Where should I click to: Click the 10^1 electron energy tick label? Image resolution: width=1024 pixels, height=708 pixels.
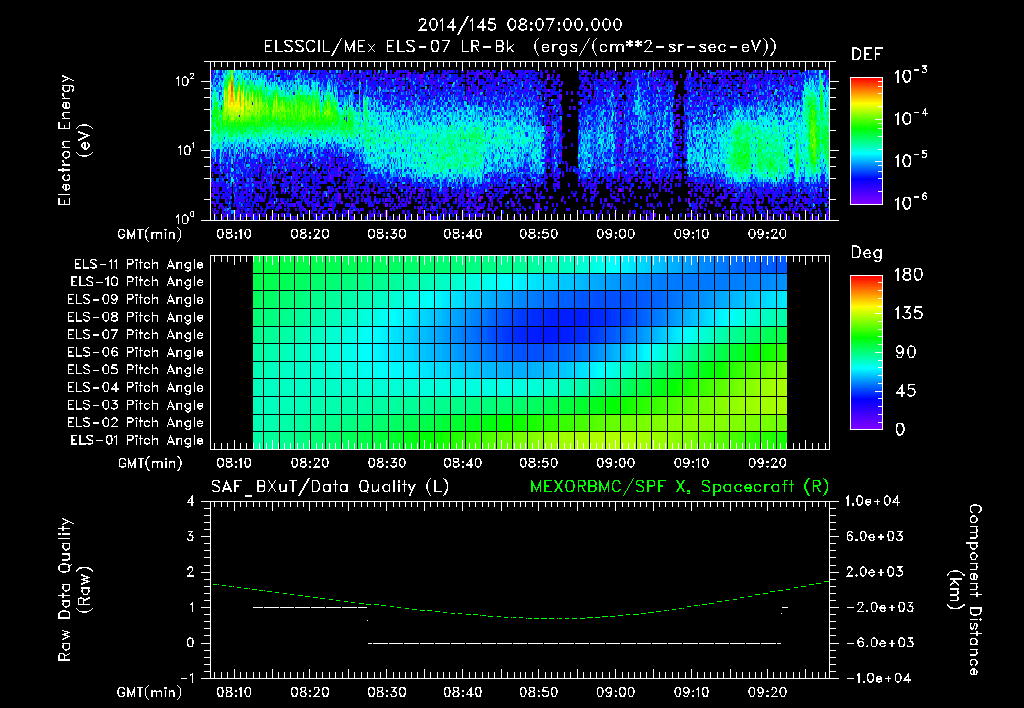[x=185, y=150]
